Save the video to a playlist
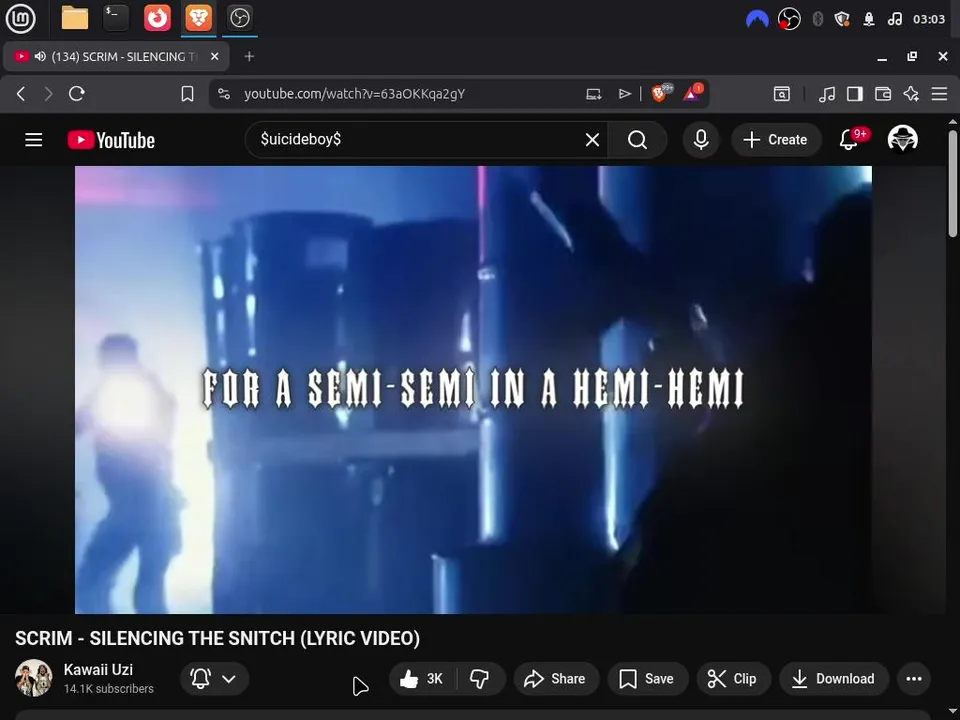 point(648,678)
